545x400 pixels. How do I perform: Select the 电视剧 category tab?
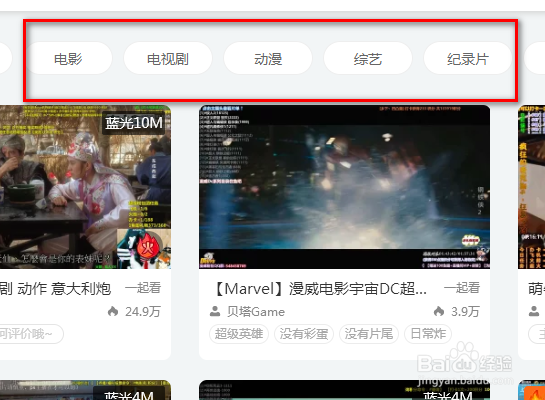click(x=168, y=58)
